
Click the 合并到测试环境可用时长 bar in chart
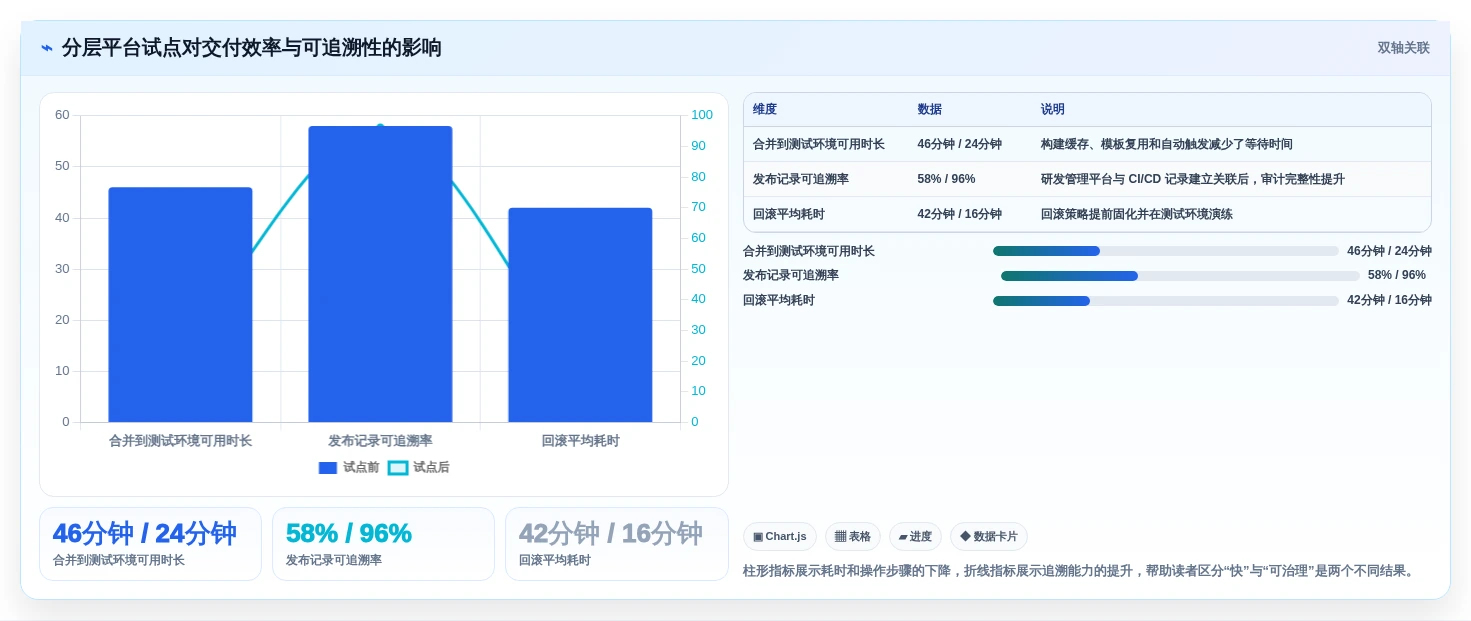click(x=180, y=304)
